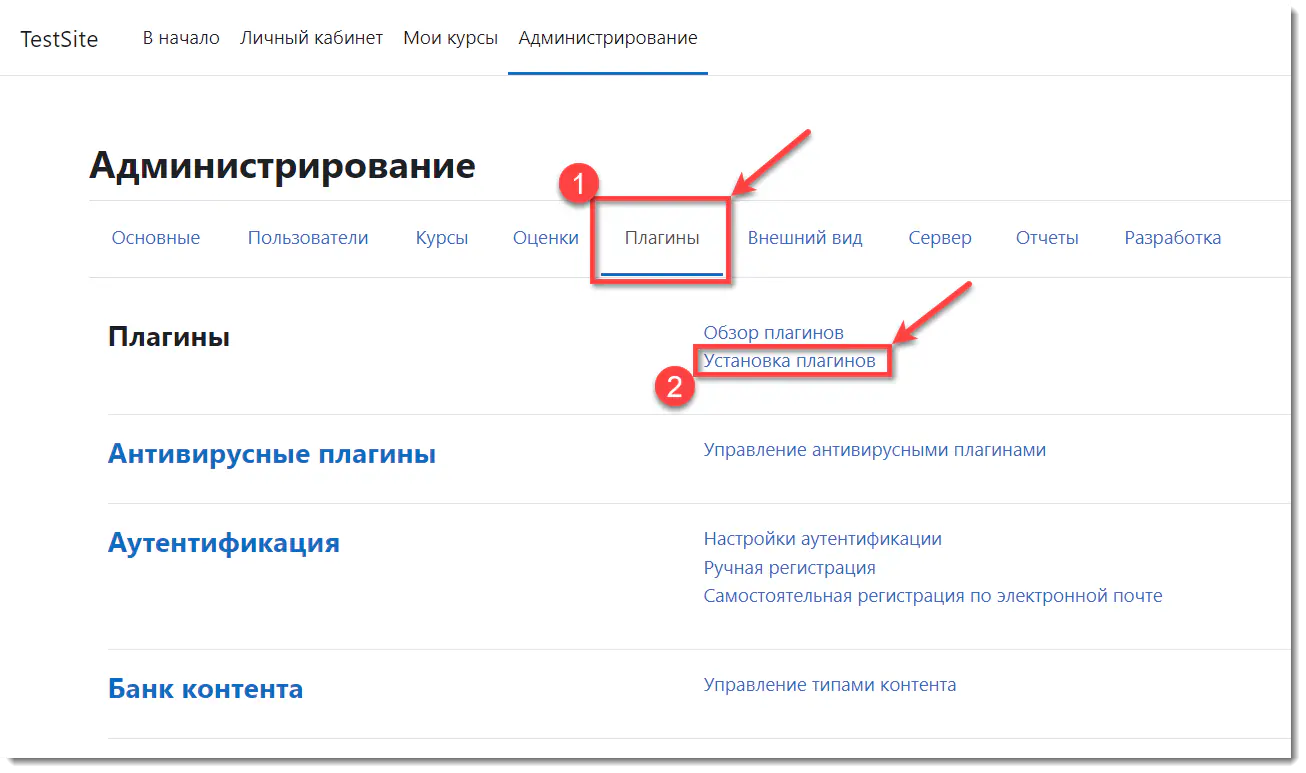Switch to the "Внешний вид" tab

pos(805,238)
